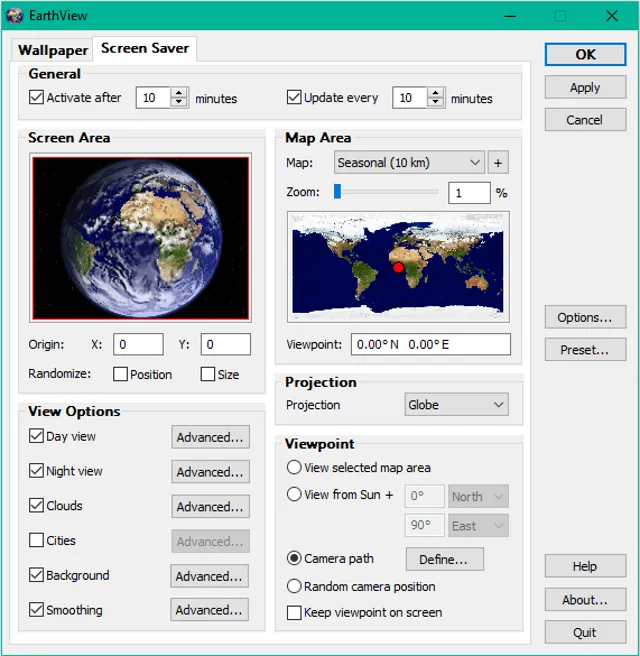Select View from Sun radio option
The image size is (640, 656).
coord(294,494)
